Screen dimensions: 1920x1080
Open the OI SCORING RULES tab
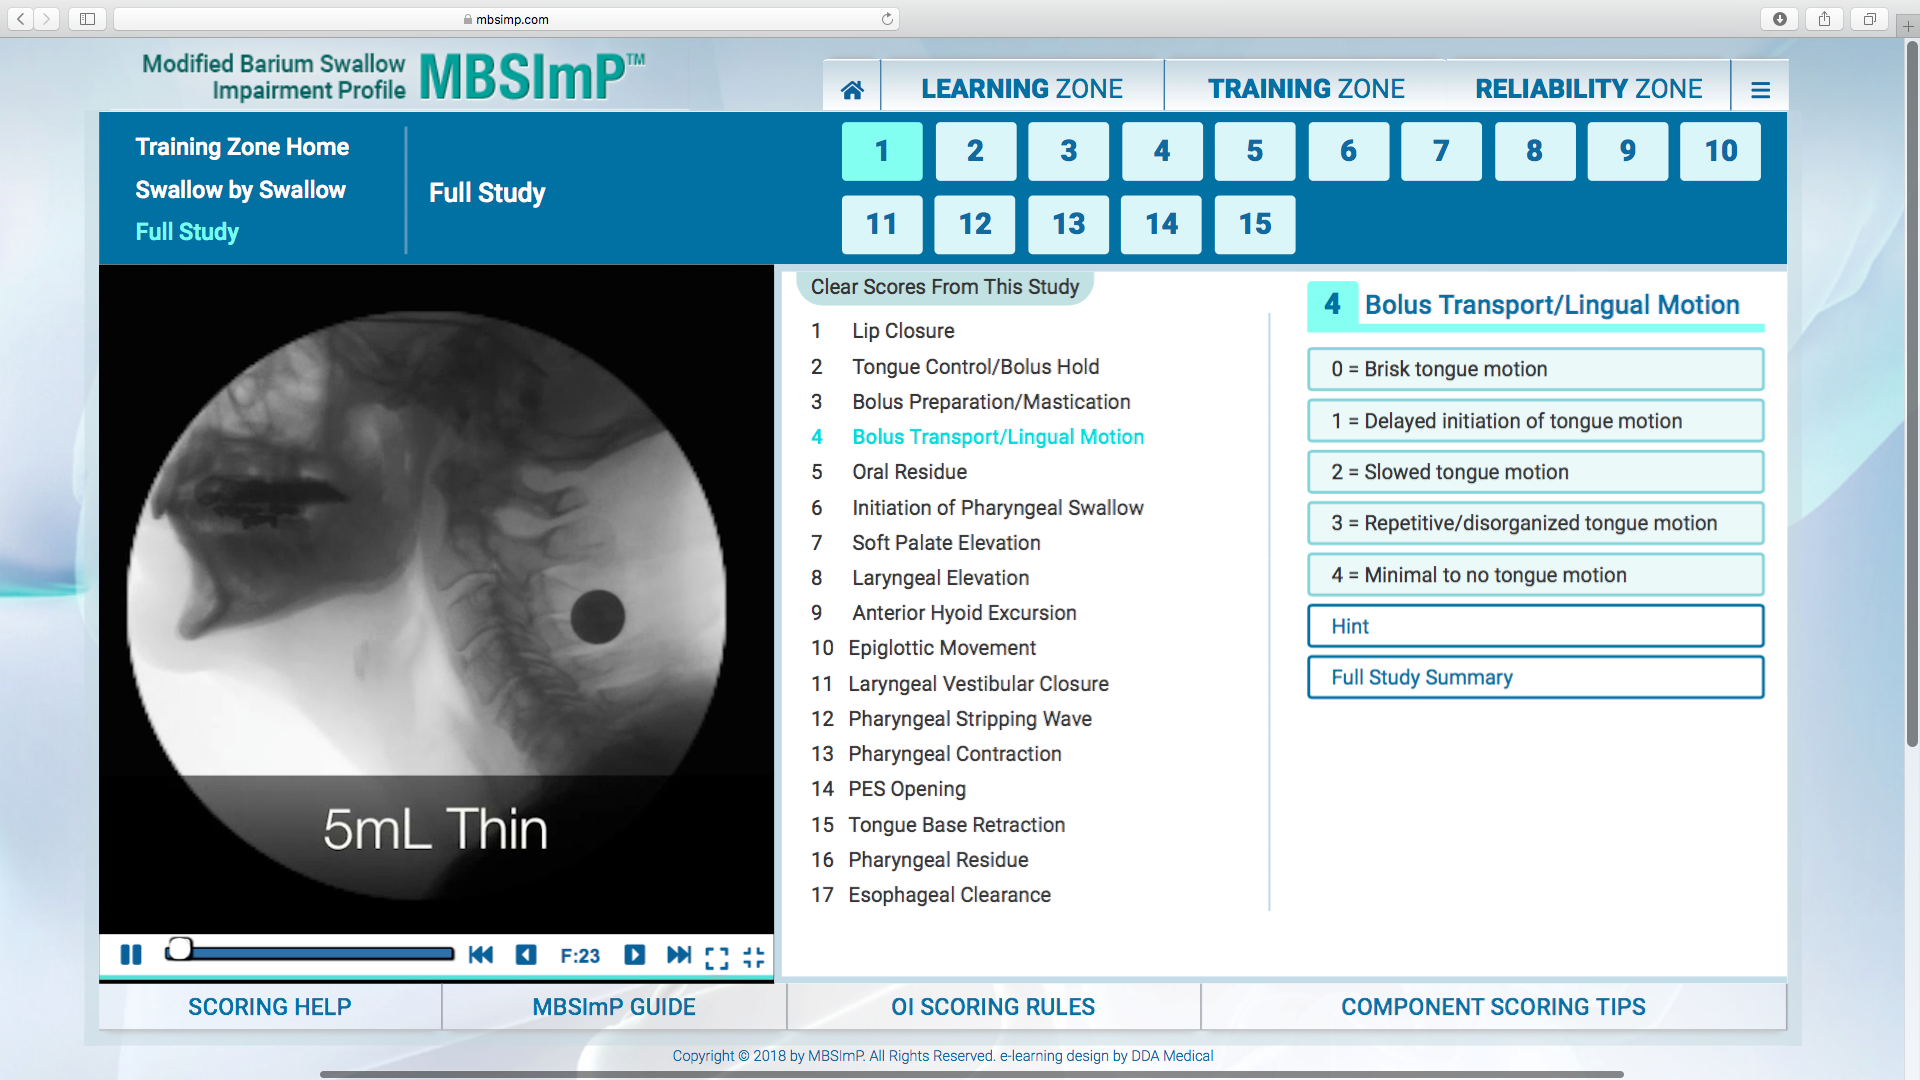pyautogui.click(x=993, y=1007)
